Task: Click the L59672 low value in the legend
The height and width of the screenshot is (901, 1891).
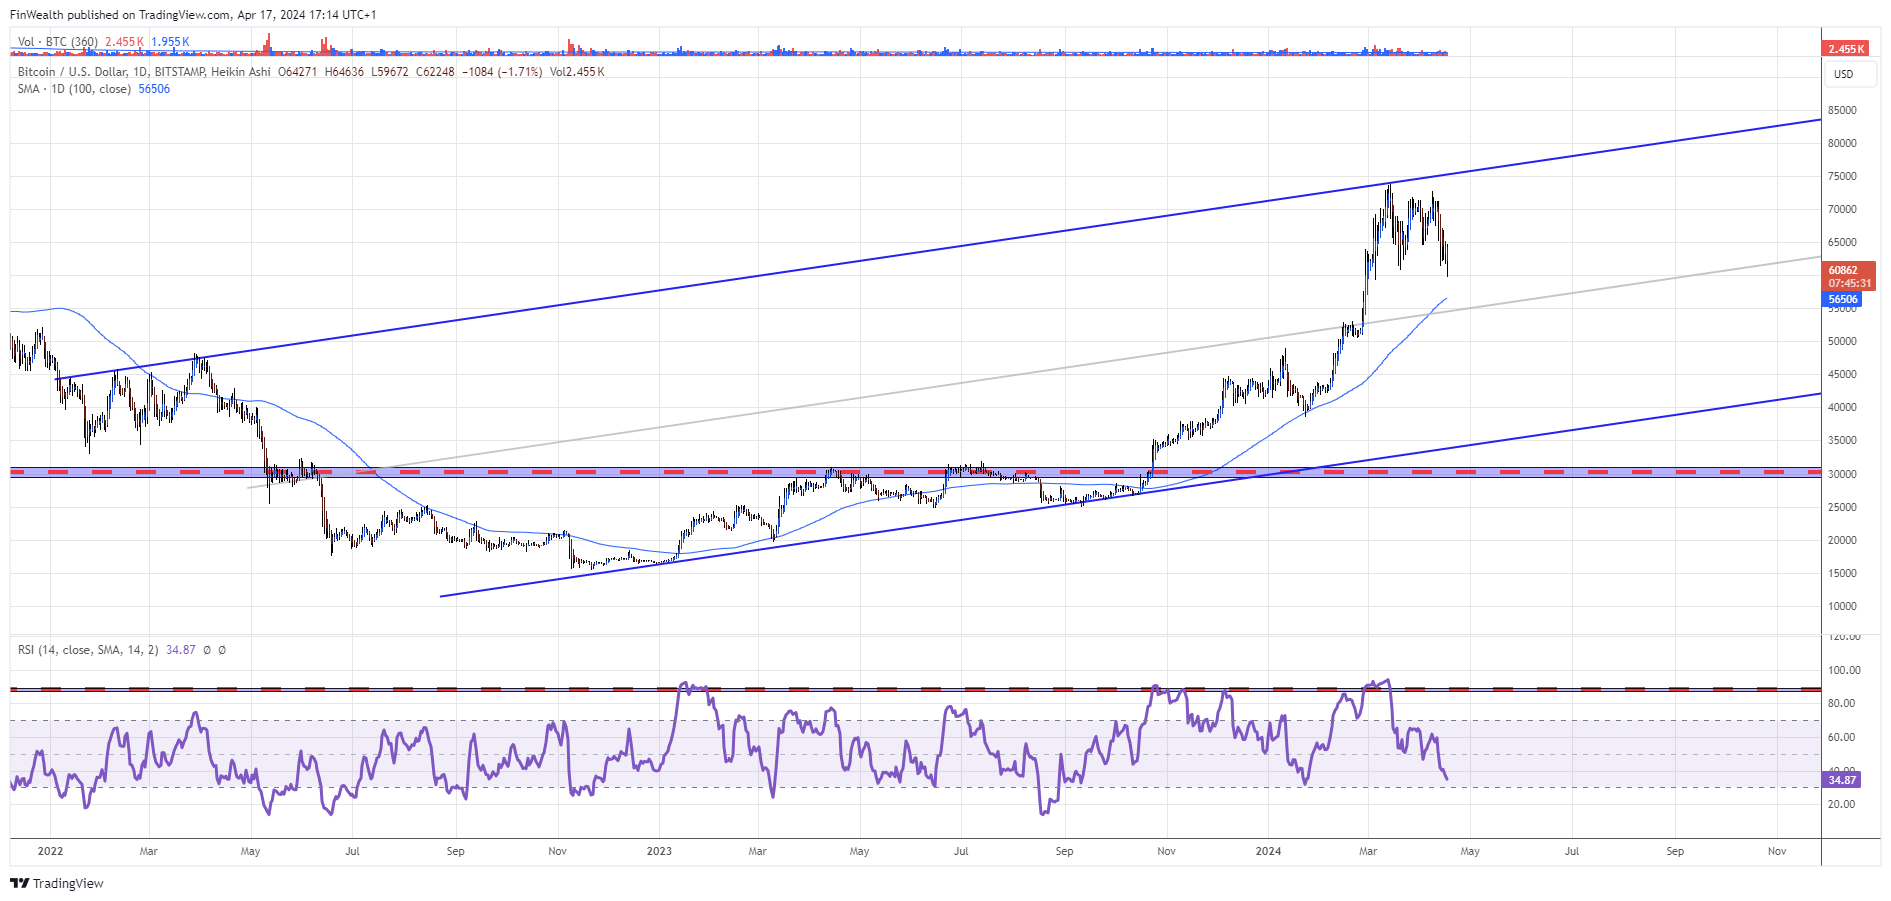Action: coord(389,72)
